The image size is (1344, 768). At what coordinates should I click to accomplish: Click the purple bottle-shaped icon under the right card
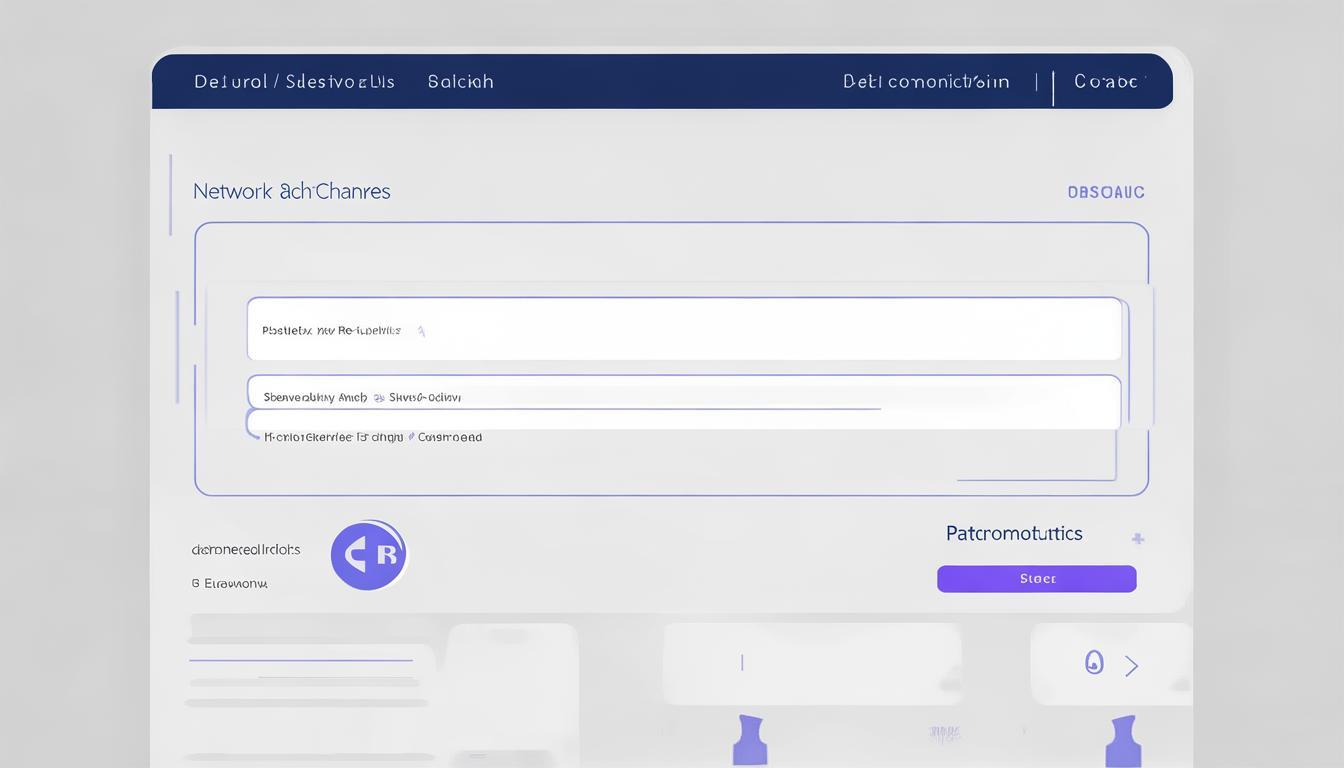(1123, 741)
